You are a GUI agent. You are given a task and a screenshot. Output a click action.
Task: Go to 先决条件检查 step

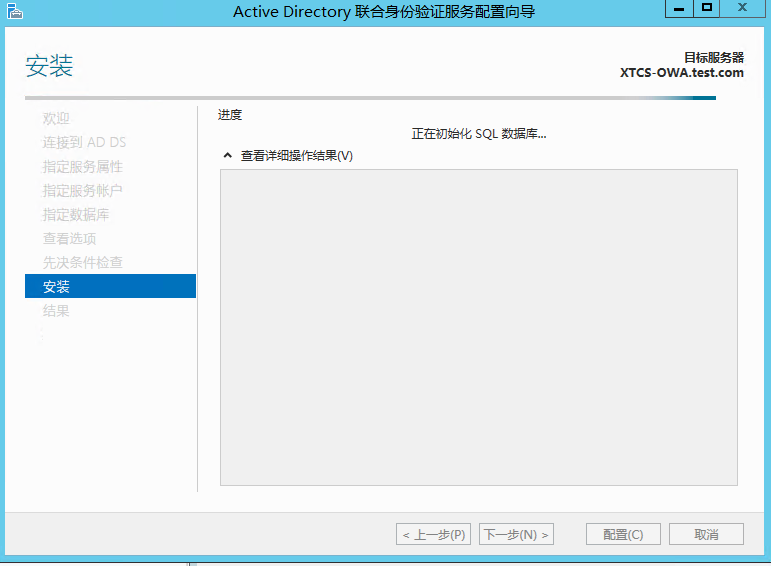point(82,263)
